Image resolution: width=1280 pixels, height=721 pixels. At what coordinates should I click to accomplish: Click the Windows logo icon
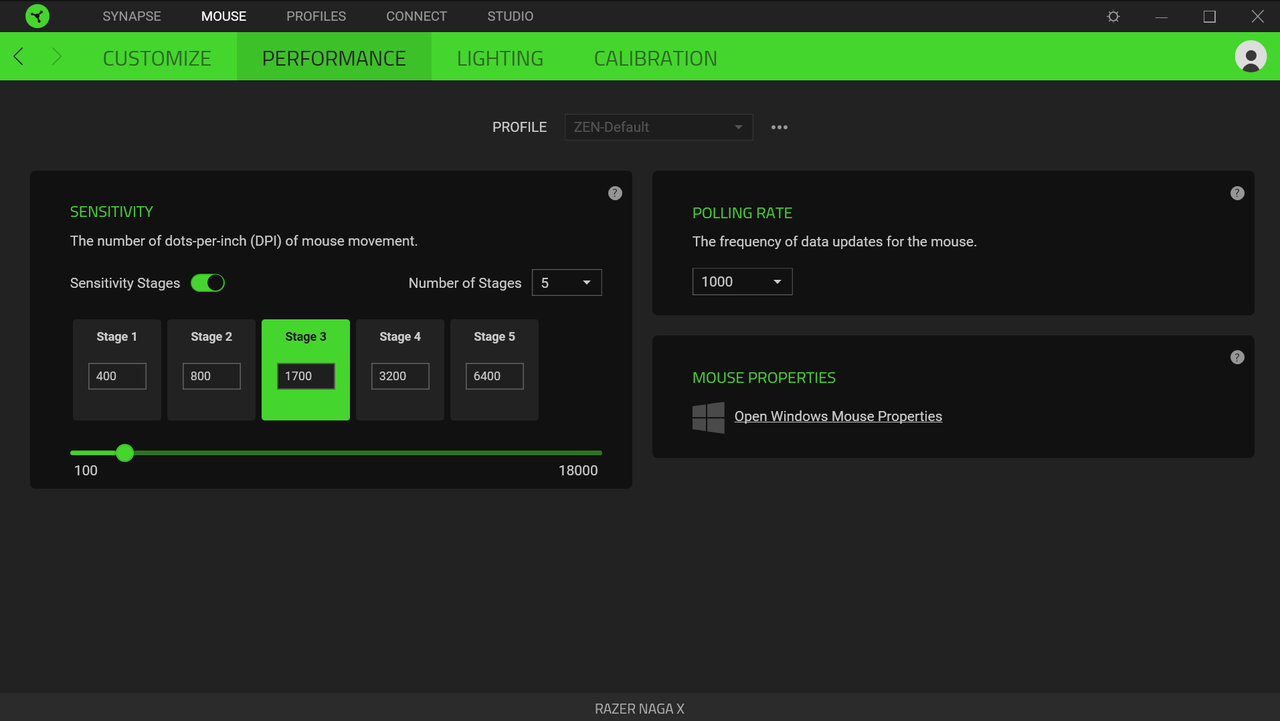click(x=708, y=417)
